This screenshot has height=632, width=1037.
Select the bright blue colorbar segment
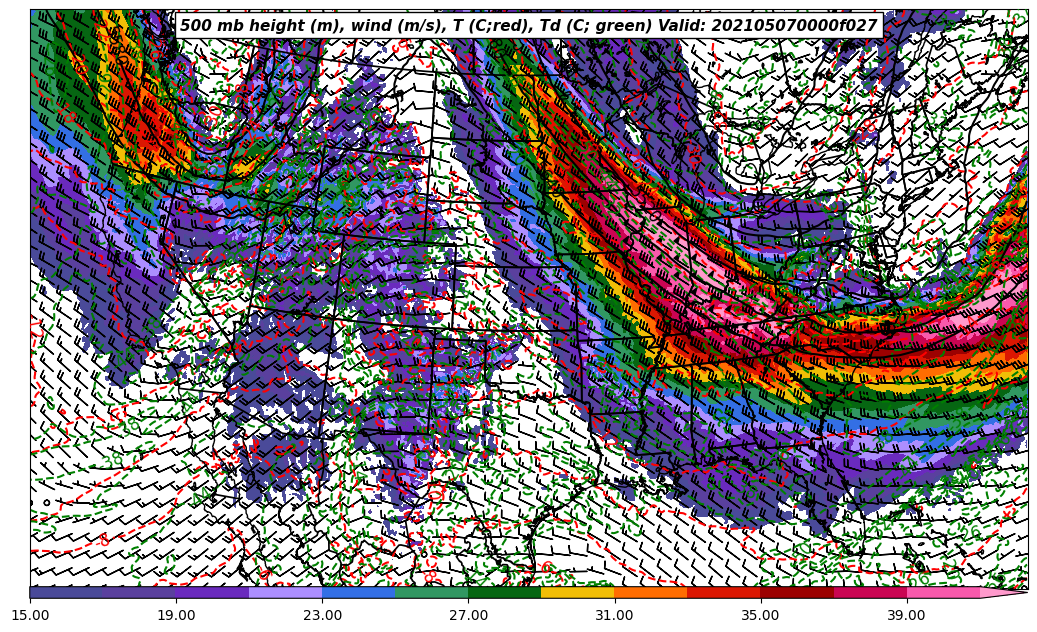(x=358, y=592)
